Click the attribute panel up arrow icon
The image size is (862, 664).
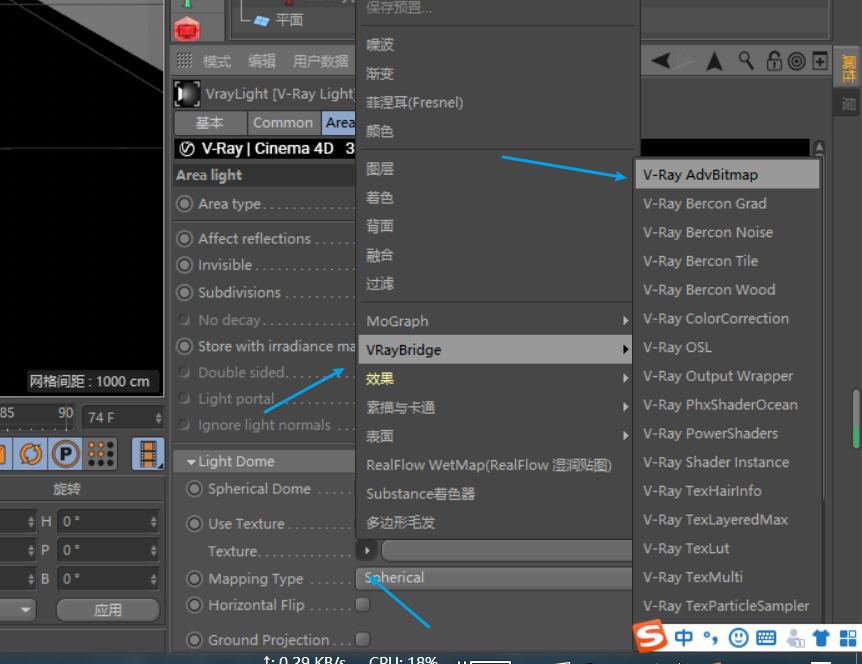click(714, 61)
